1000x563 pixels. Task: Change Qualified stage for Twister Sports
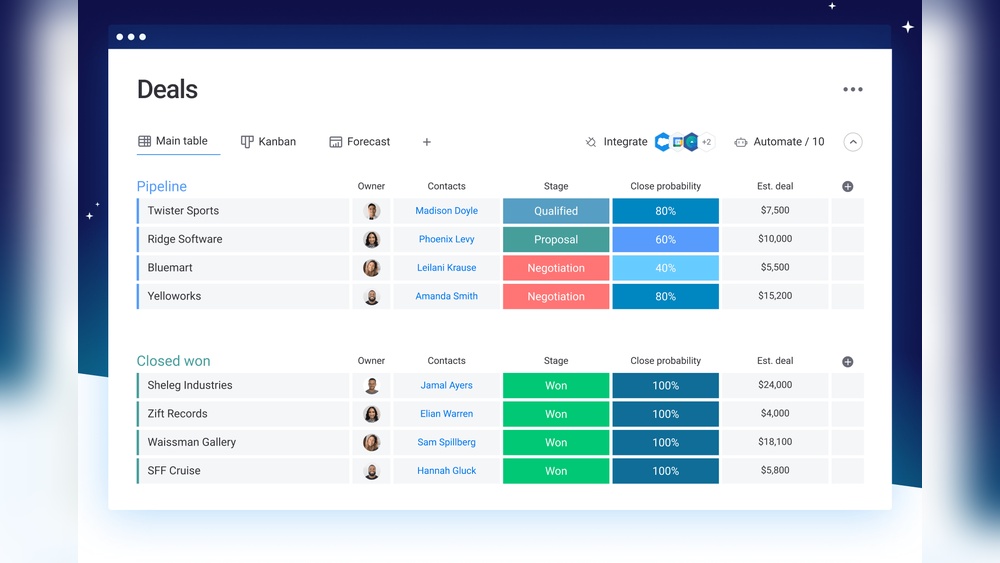click(556, 211)
